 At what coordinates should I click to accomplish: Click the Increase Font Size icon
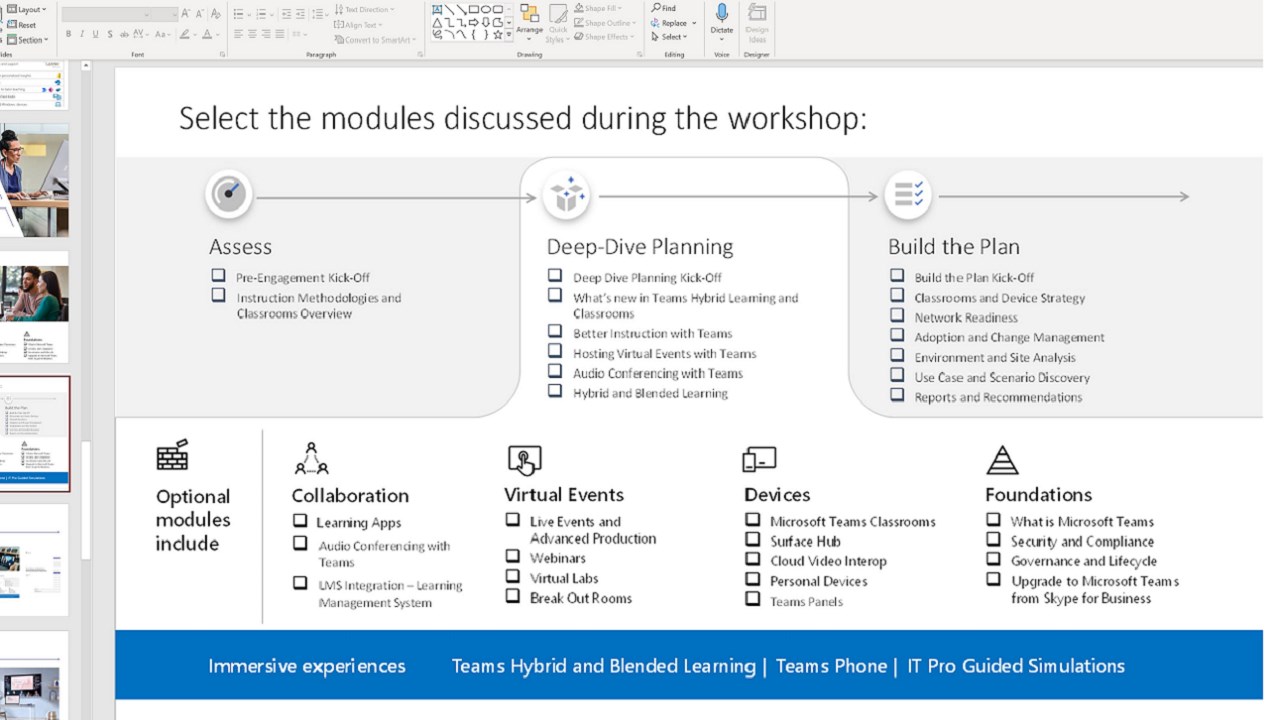pyautogui.click(x=187, y=15)
